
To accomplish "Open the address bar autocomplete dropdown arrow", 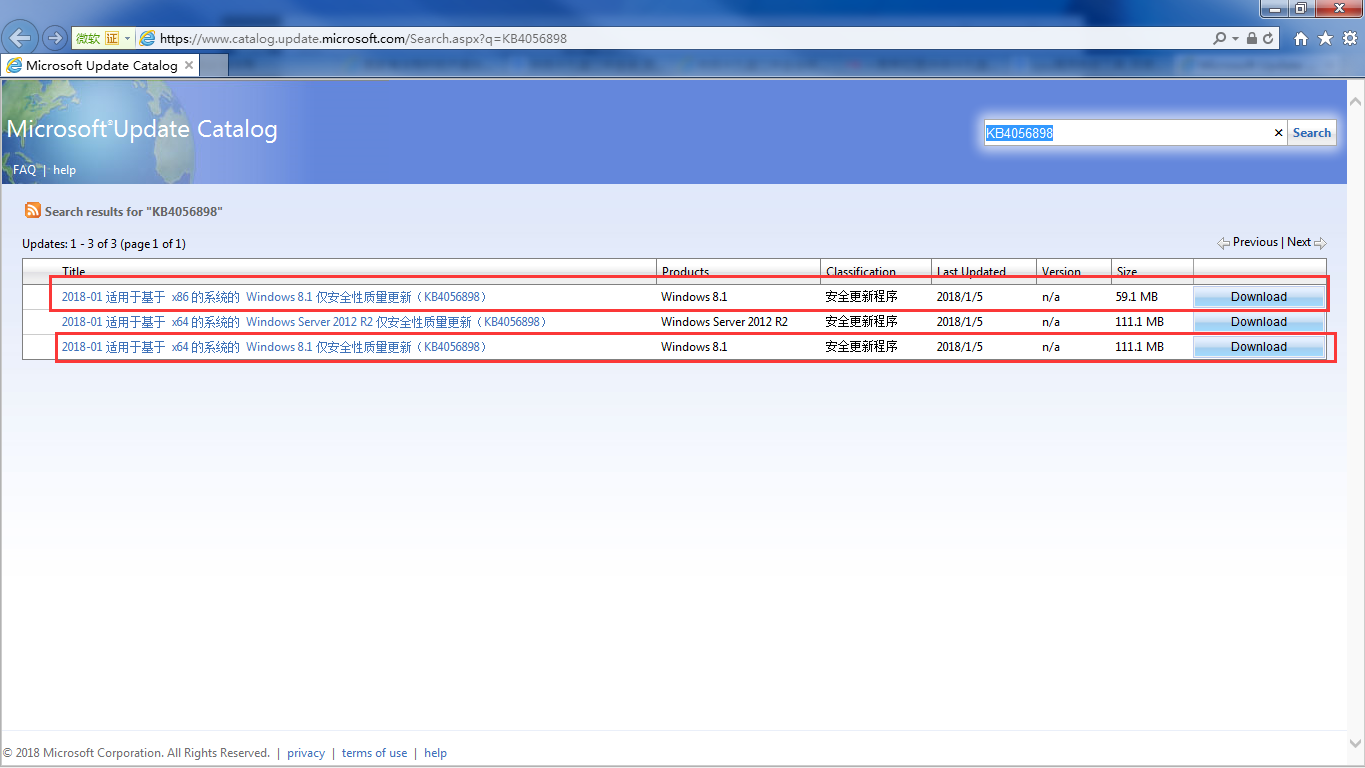I will pyautogui.click(x=1236, y=38).
